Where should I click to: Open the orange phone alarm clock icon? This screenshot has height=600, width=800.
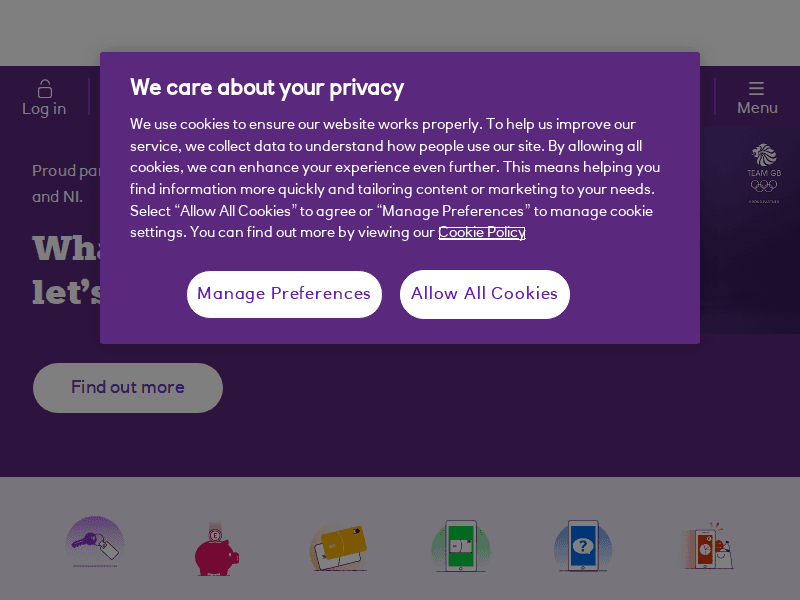coord(706,547)
